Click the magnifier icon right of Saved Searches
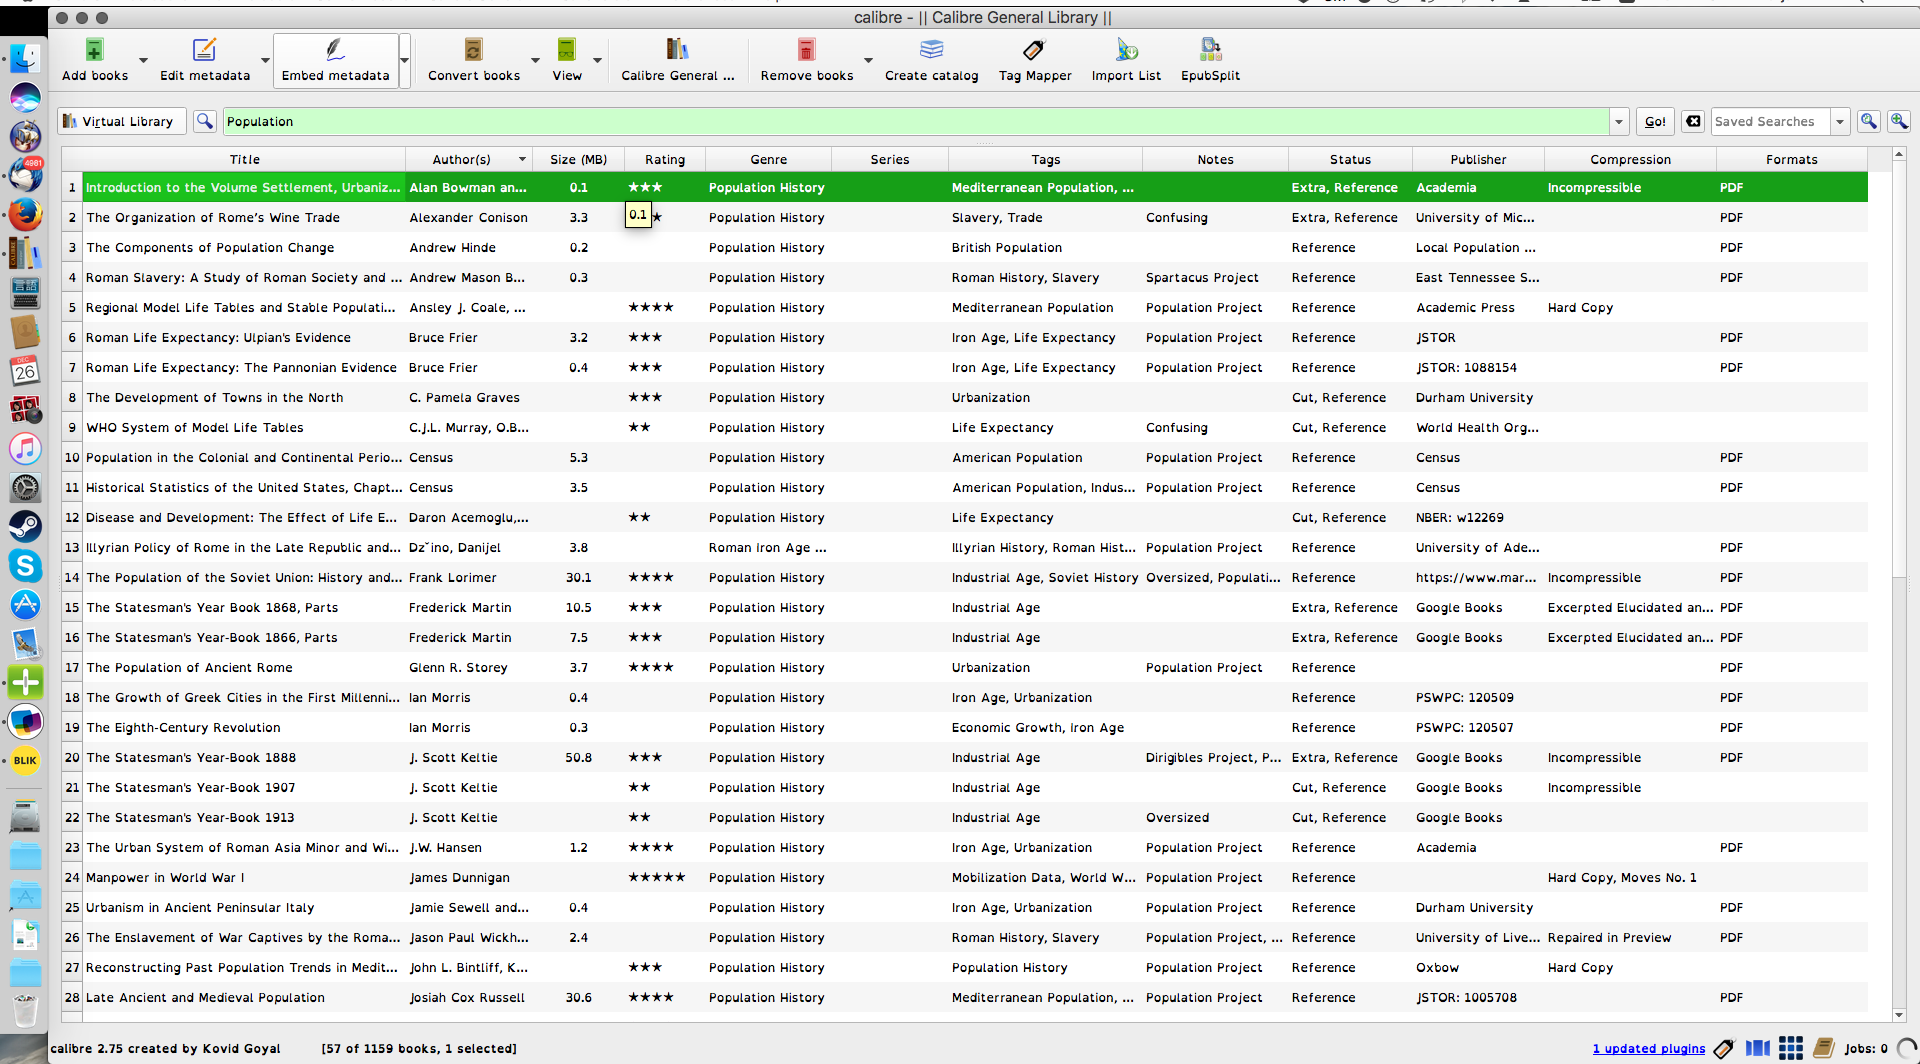 click(1868, 121)
